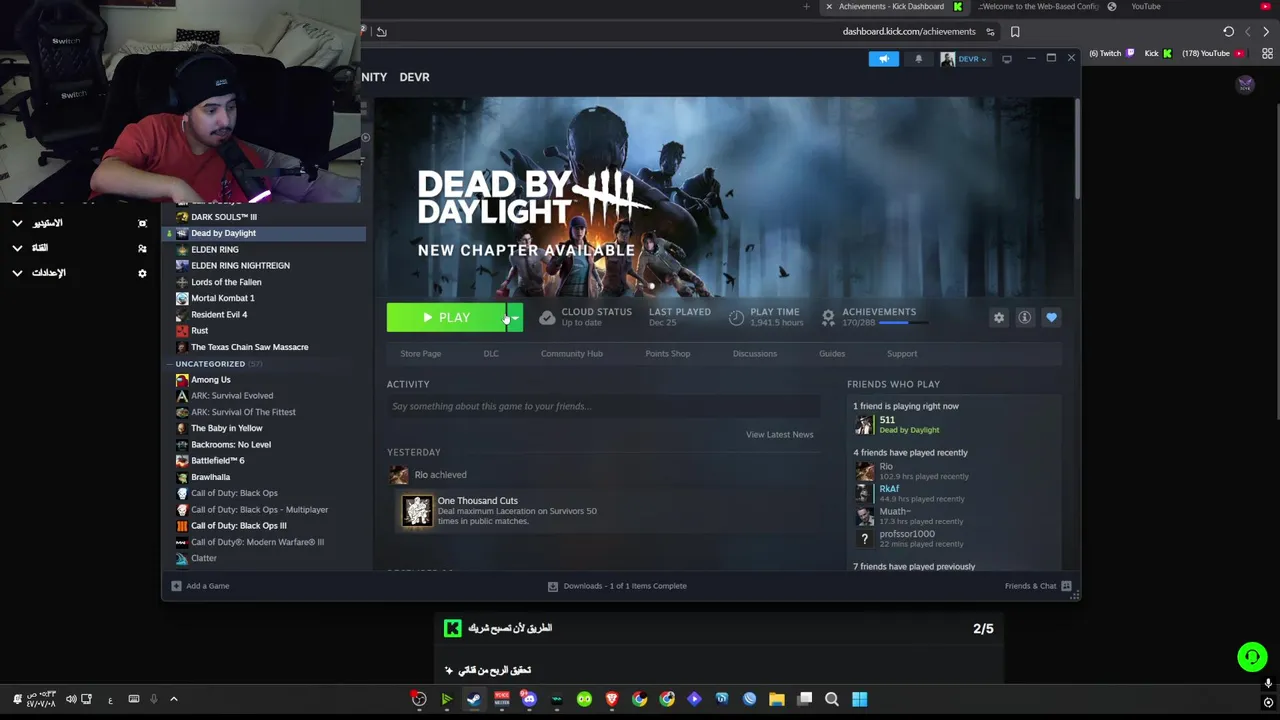This screenshot has height=720, width=1280.
Task: Click the site settings icon in address bar
Action: click(990, 32)
